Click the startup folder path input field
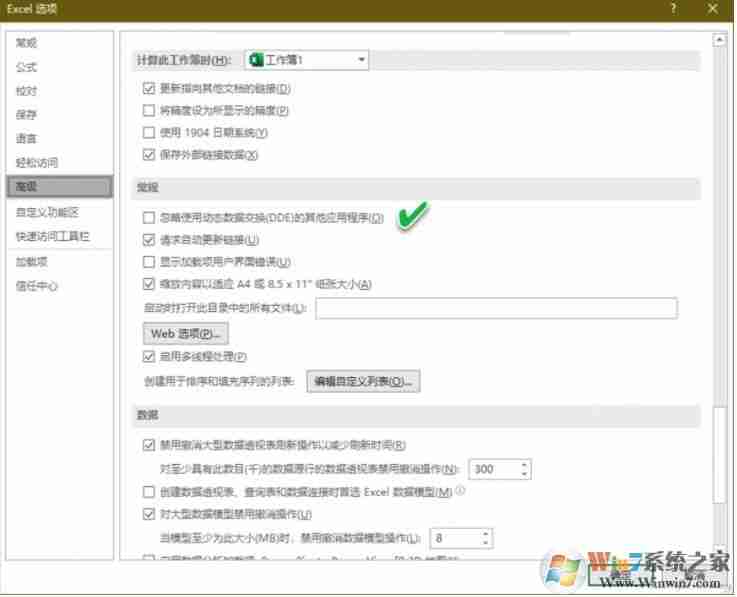737x597 pixels. point(496,308)
